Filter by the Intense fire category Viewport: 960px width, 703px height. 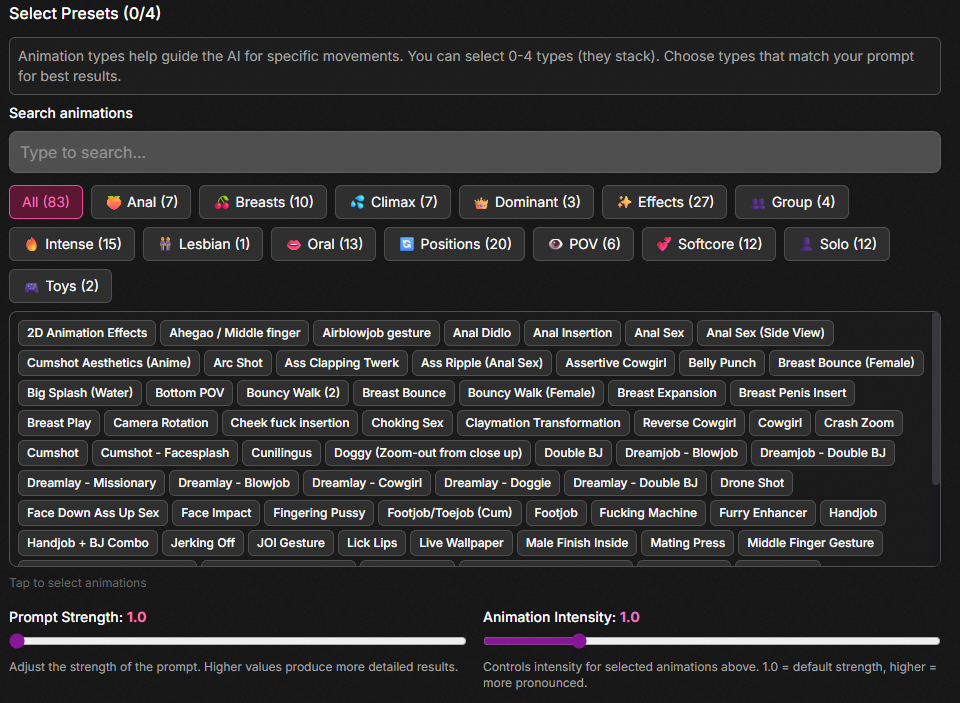71,244
